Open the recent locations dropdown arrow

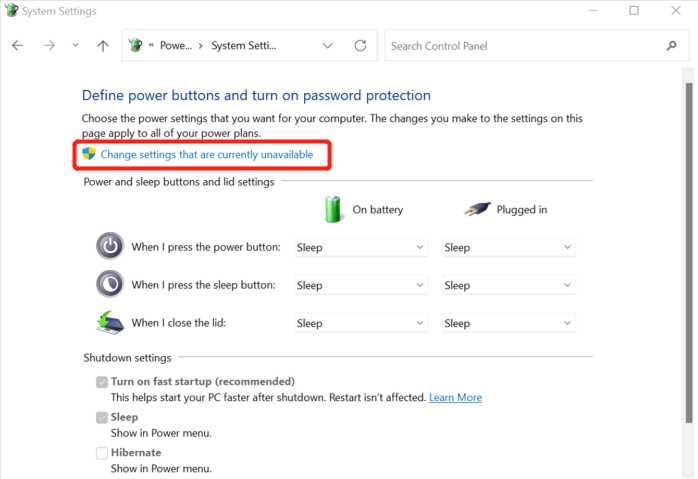point(75,46)
